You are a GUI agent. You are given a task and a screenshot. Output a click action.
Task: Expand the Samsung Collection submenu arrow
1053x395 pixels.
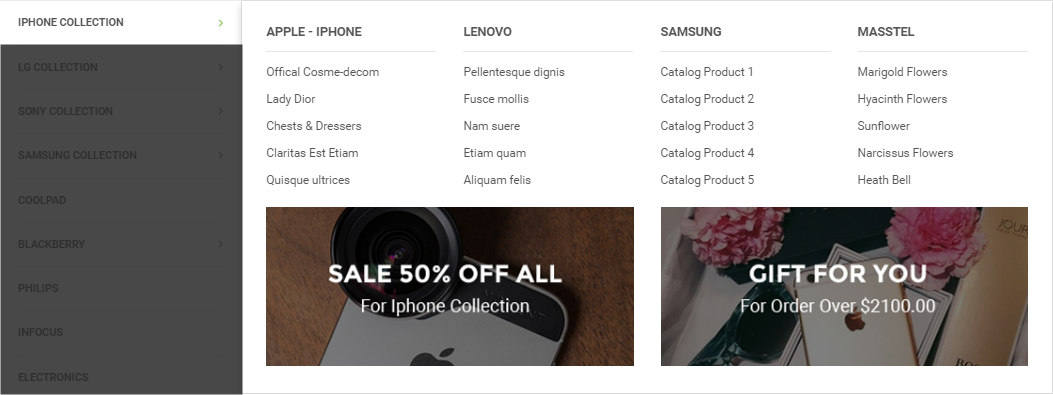click(221, 155)
